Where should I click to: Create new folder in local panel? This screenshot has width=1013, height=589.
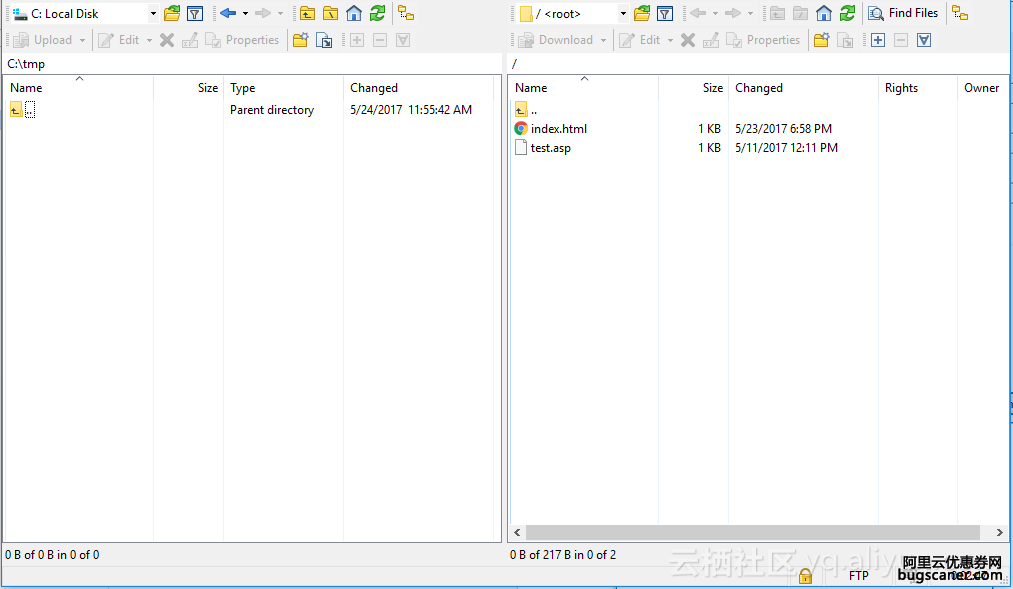pyautogui.click(x=300, y=40)
